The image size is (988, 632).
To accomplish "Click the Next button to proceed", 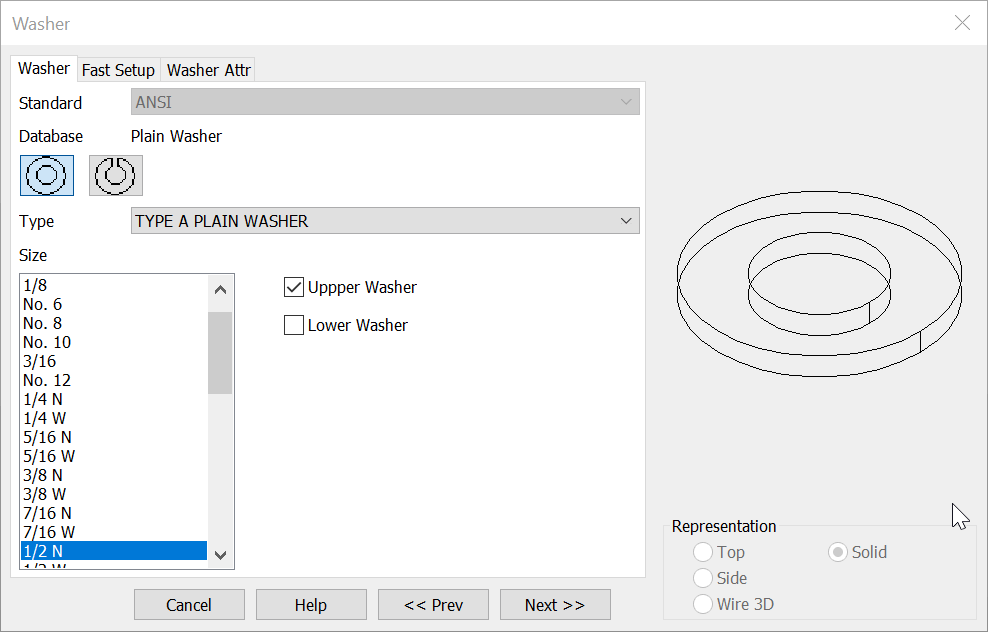I will 555,604.
